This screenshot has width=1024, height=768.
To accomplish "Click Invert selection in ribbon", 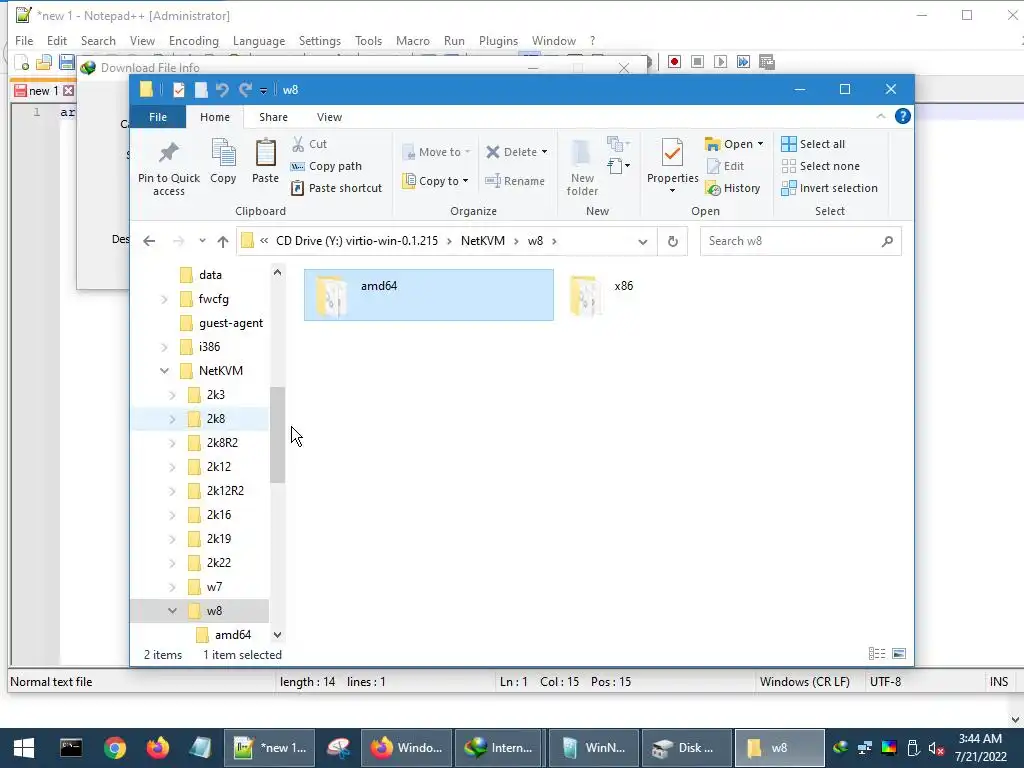I will pos(829,188).
